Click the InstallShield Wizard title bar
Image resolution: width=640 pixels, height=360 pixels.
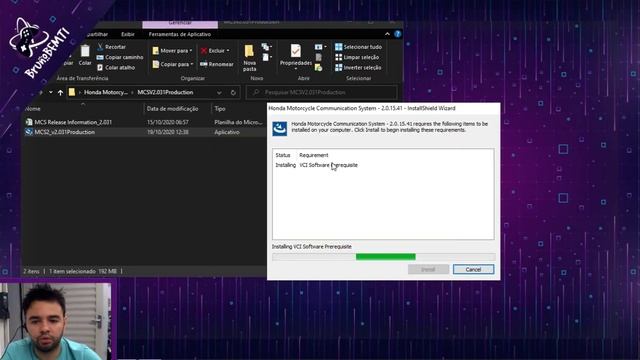[383, 108]
